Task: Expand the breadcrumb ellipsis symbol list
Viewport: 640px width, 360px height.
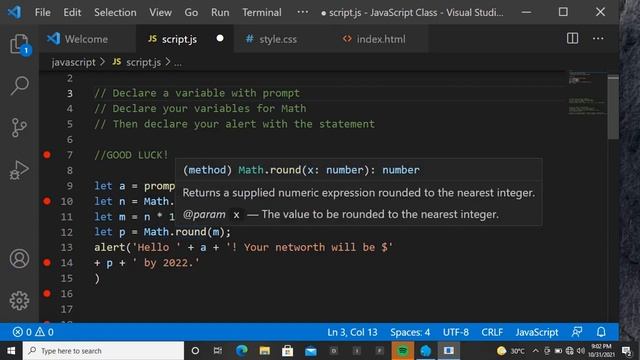Action: 178,63
